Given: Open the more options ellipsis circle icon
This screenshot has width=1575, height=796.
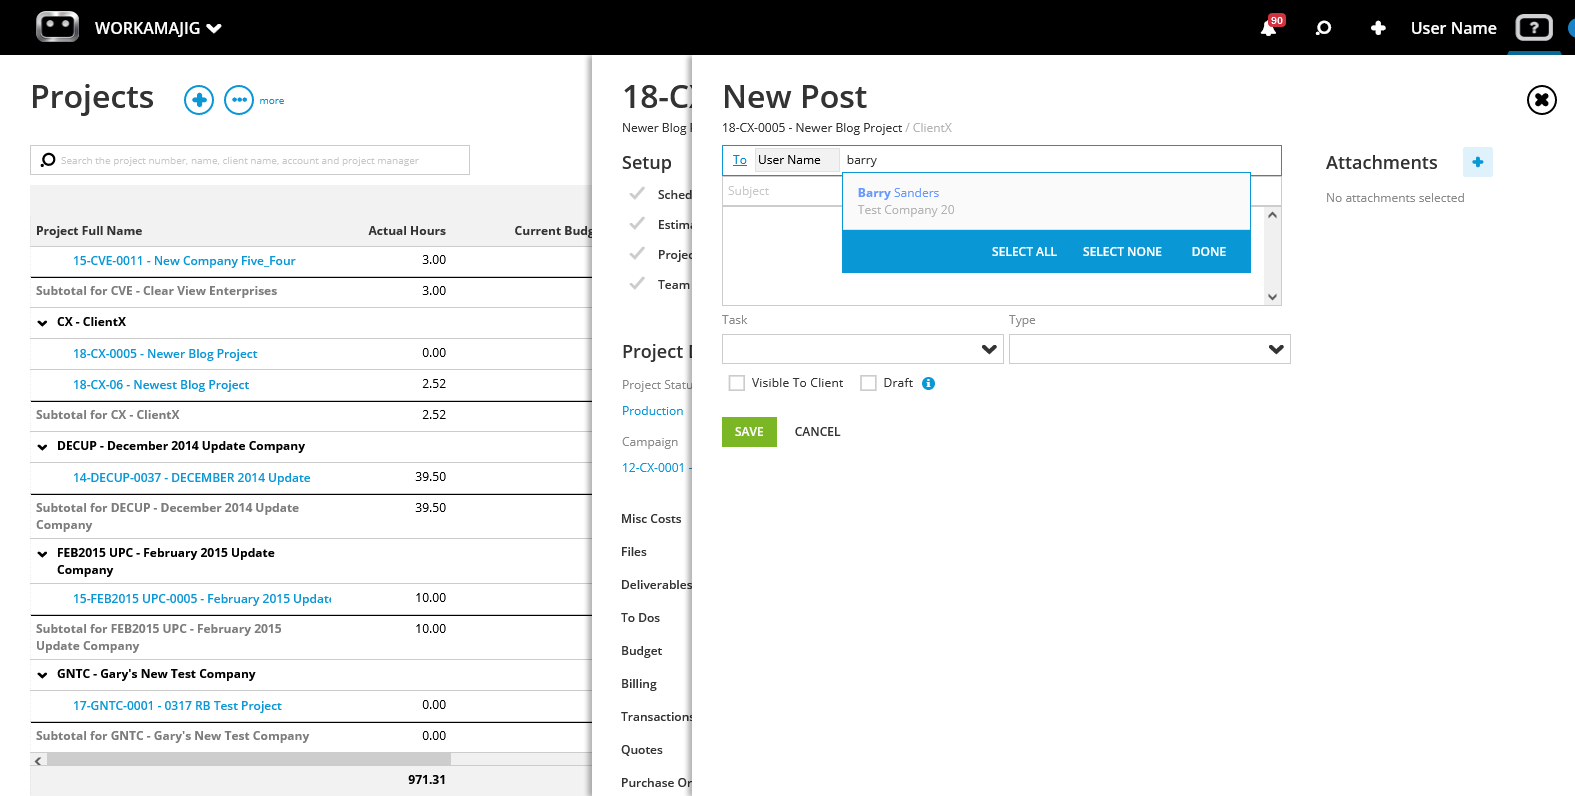Looking at the screenshot, I should click(x=239, y=100).
